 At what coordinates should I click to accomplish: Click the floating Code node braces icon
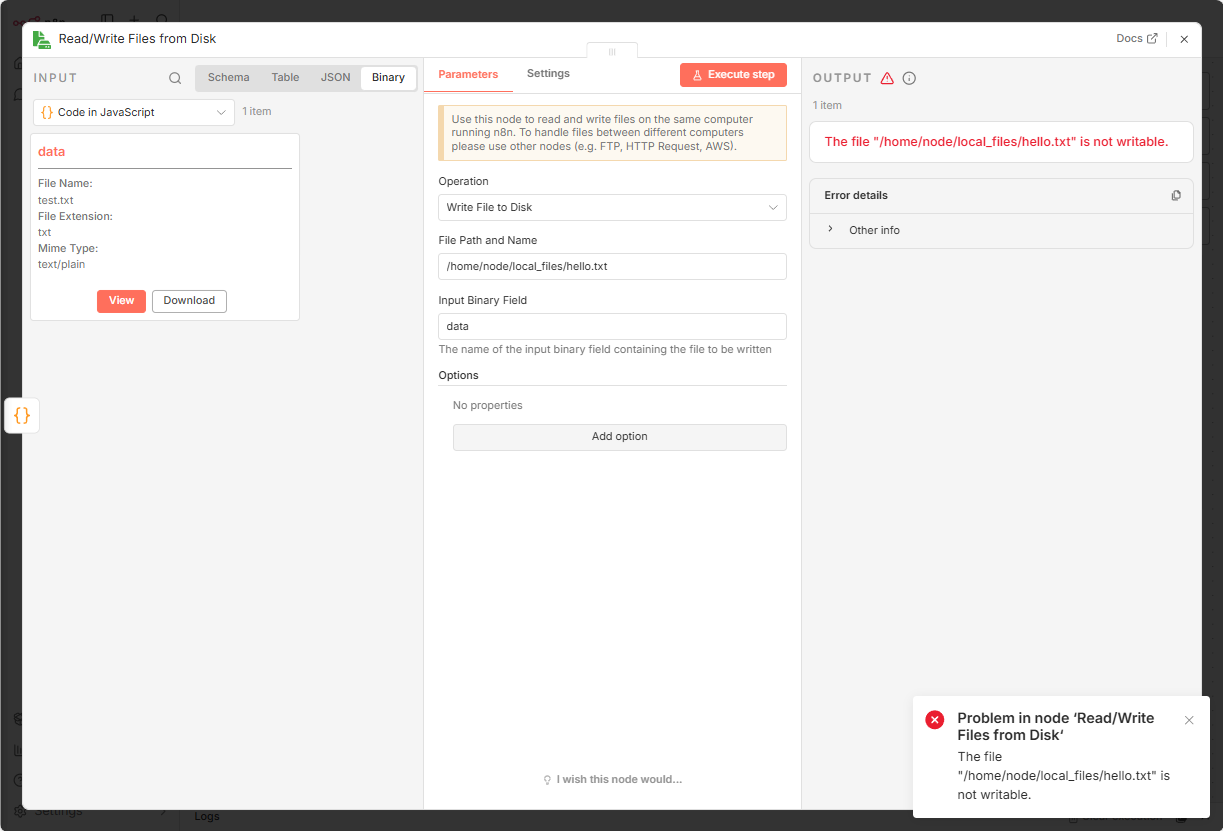(22, 415)
